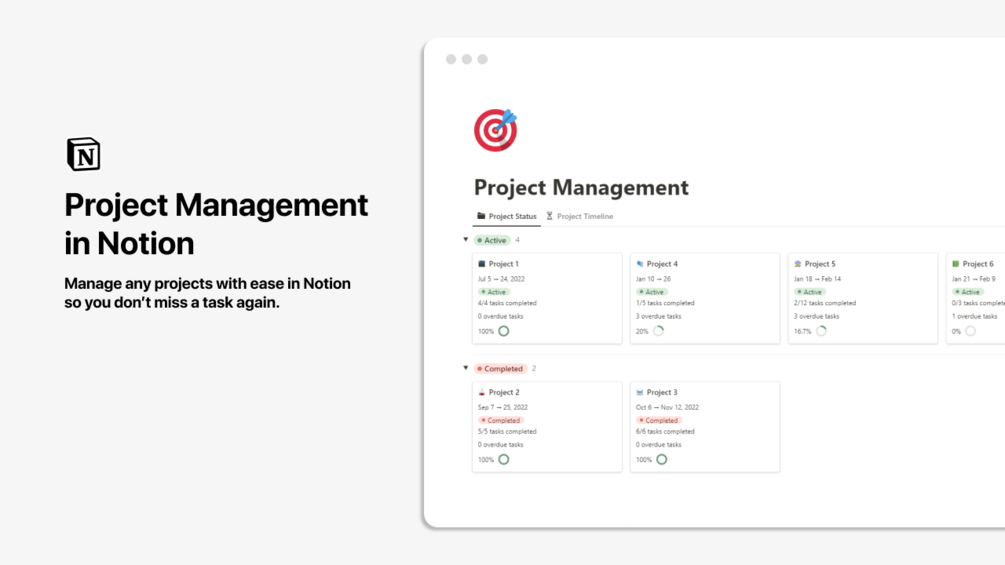
Task: Click the 'Oct 6 → Nov 12, 2022' date
Action: click(667, 407)
